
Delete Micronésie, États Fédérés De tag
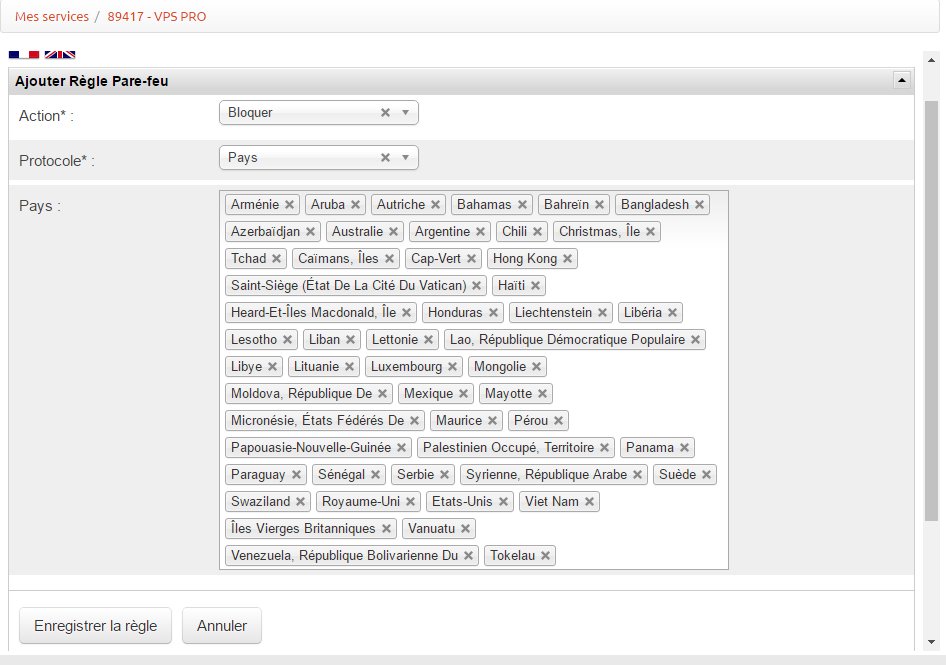[414, 421]
